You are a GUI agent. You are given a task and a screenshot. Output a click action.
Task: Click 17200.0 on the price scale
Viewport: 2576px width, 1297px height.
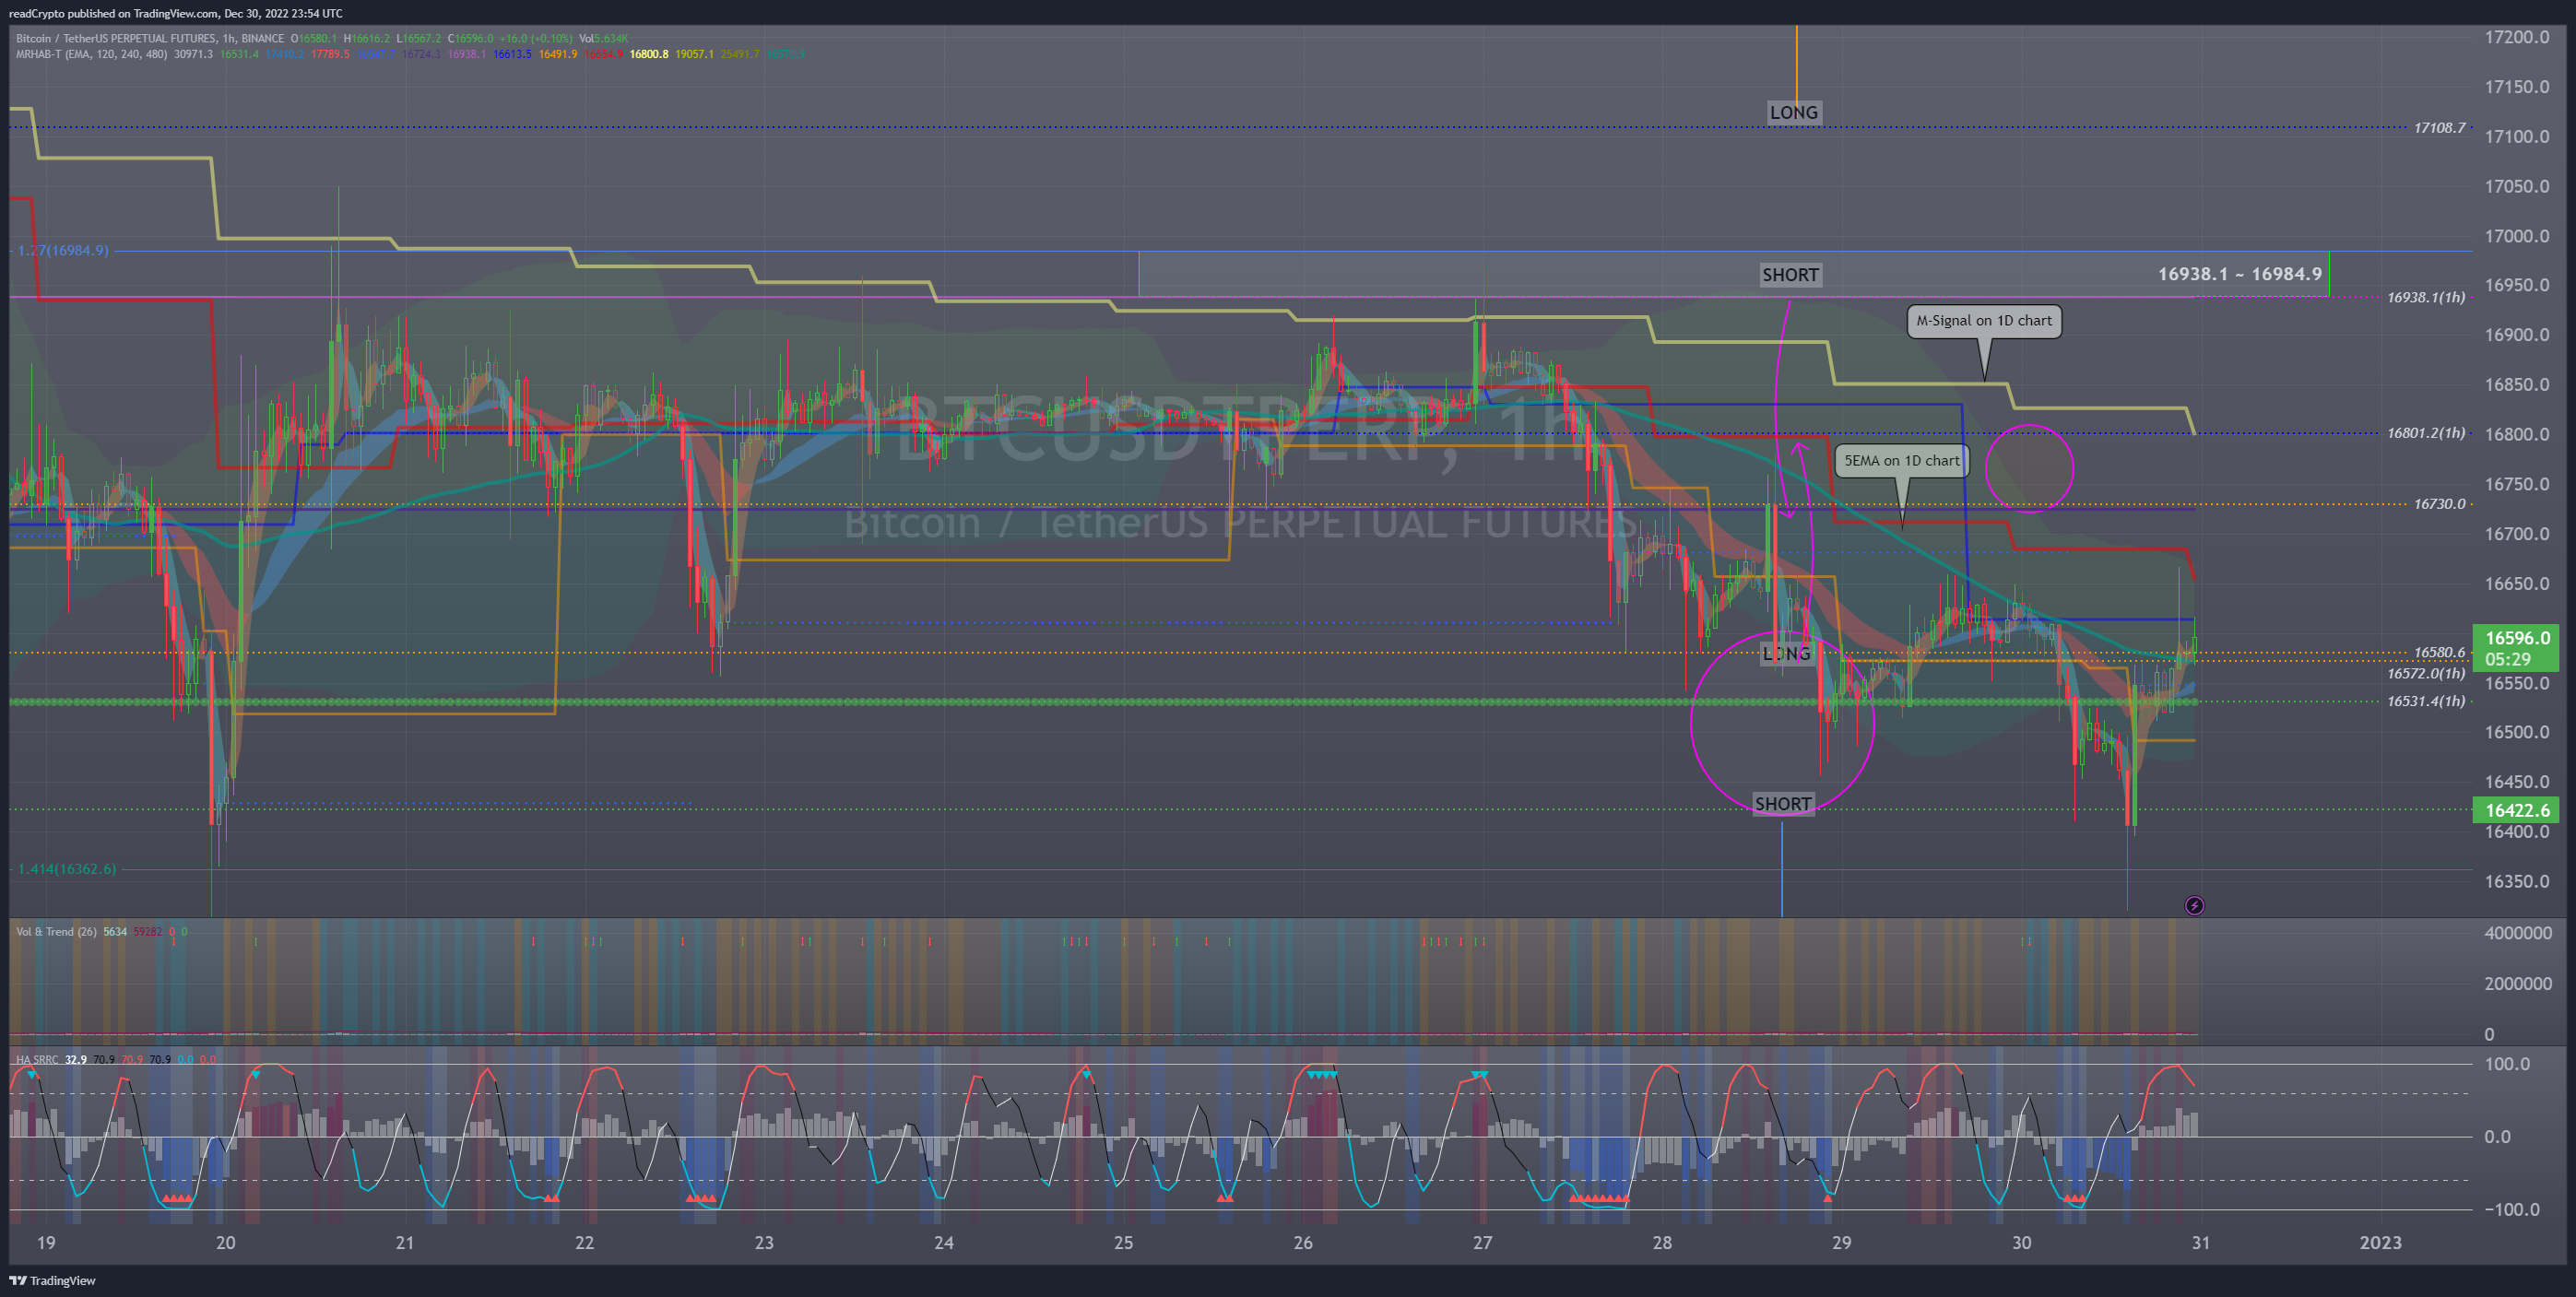coord(2517,37)
